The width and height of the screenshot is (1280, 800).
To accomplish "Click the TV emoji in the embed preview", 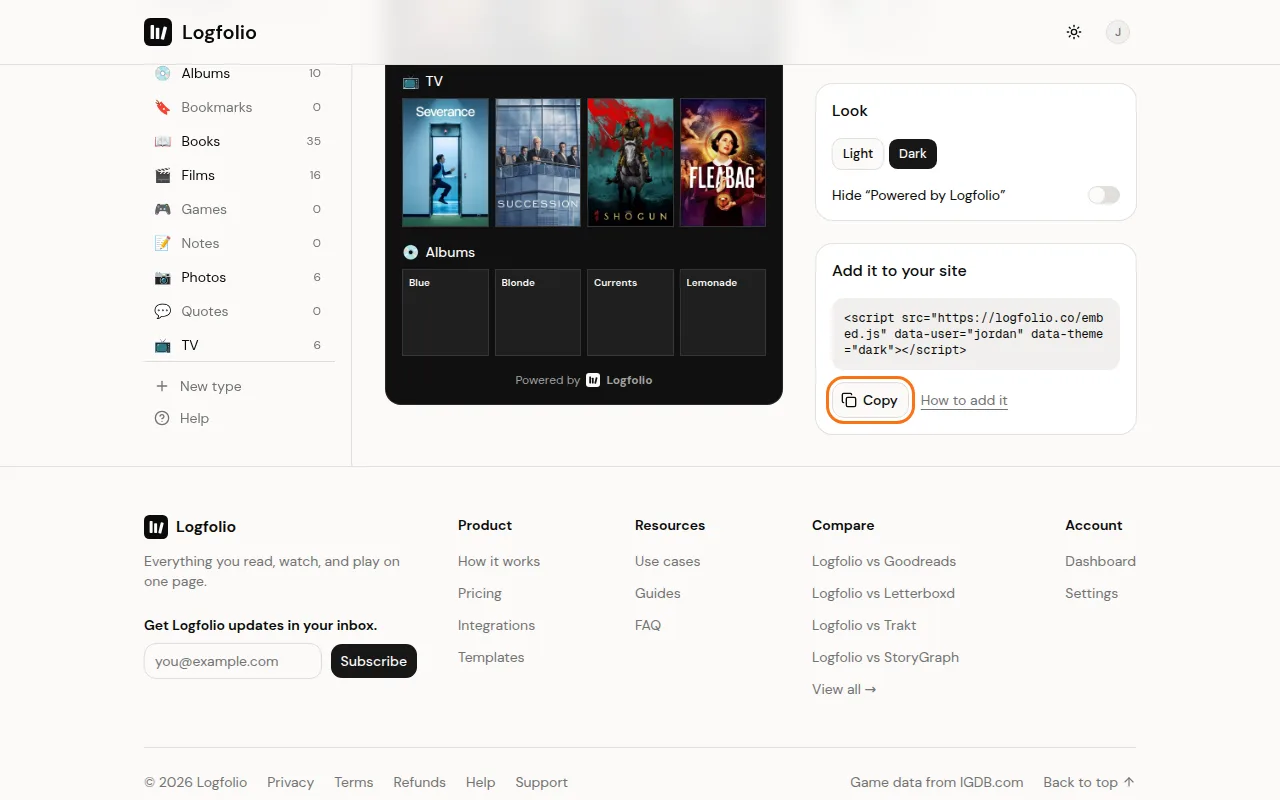I will (x=410, y=82).
